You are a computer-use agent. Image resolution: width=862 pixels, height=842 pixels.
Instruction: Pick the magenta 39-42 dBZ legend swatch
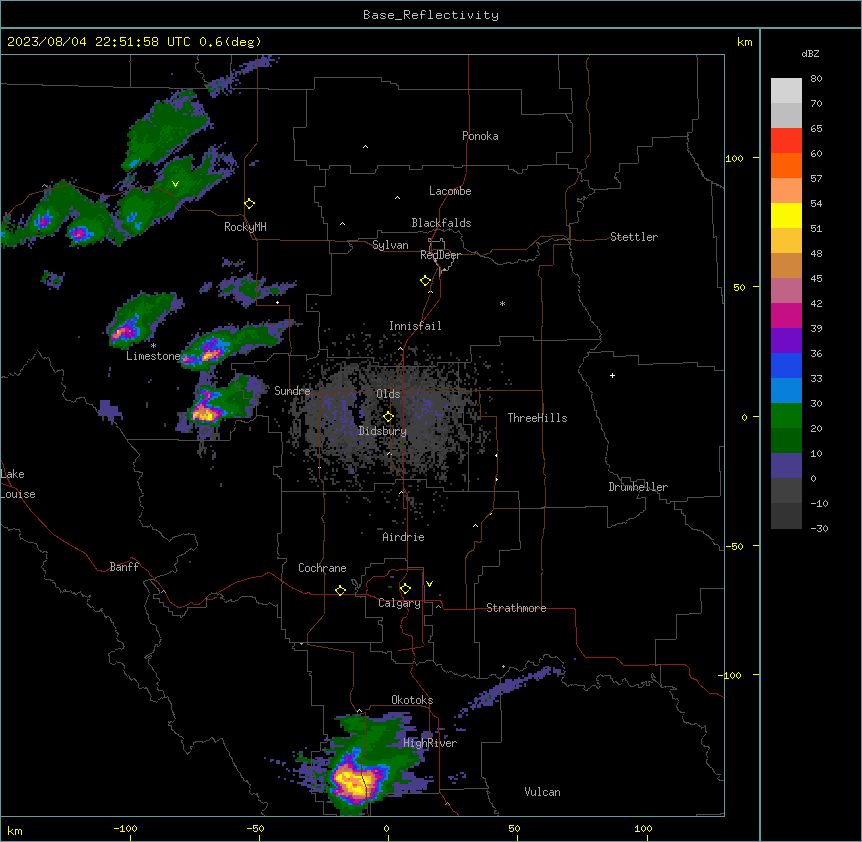(786, 315)
